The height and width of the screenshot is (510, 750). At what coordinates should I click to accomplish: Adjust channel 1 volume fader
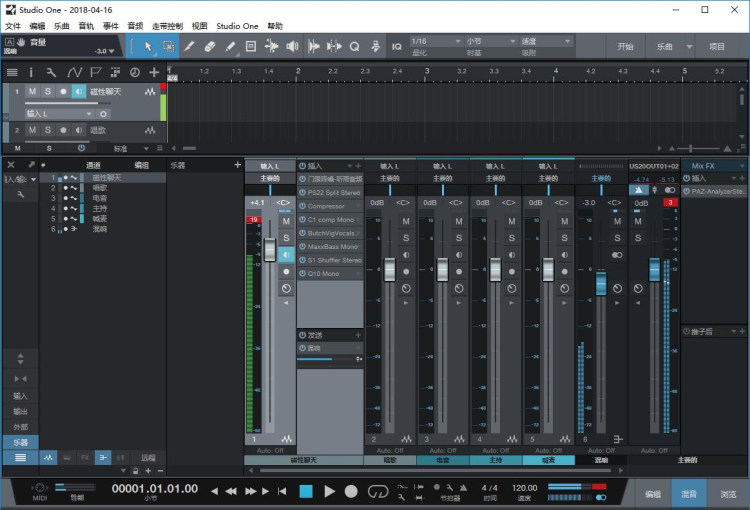270,249
